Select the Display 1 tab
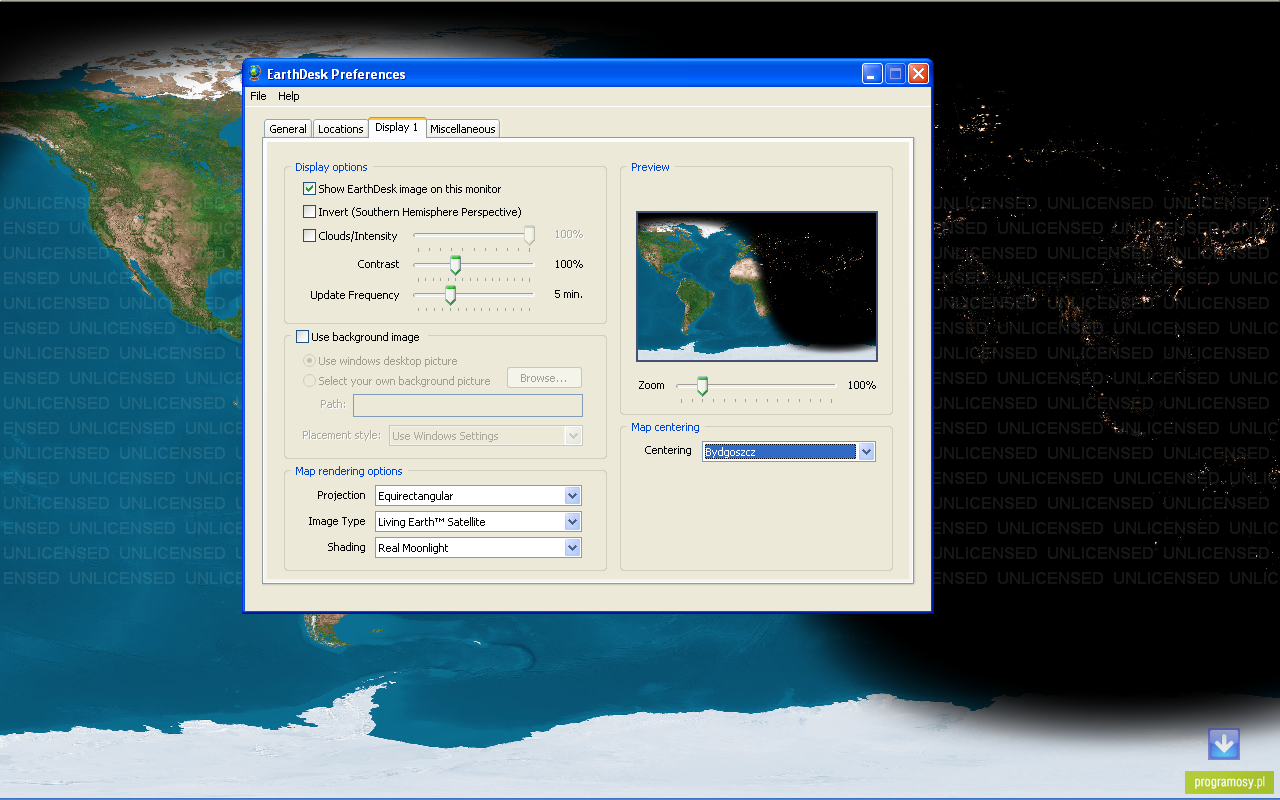1280x800 pixels. (397, 128)
